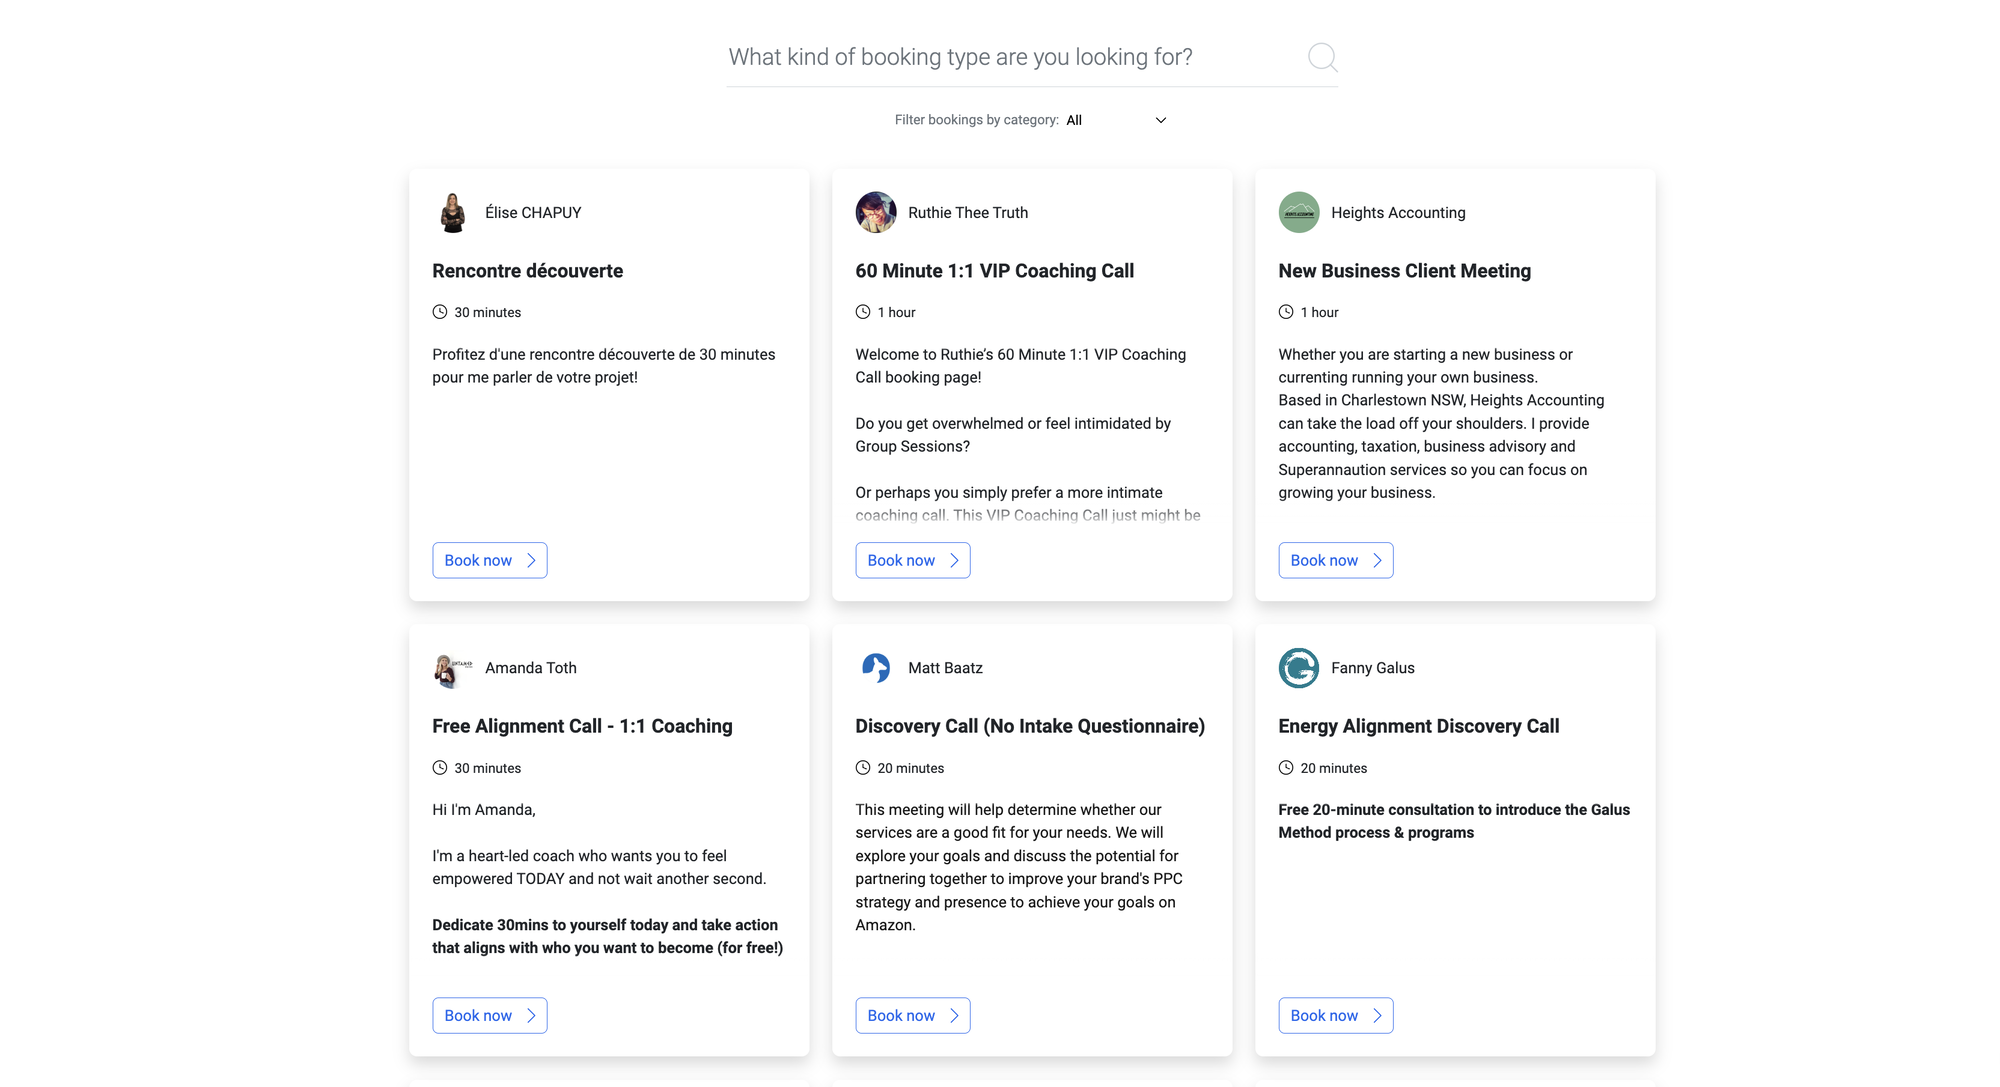Click the clock icon beside 20 minutes on Discovery Call
Image resolution: width=2000 pixels, height=1087 pixels.
863,767
